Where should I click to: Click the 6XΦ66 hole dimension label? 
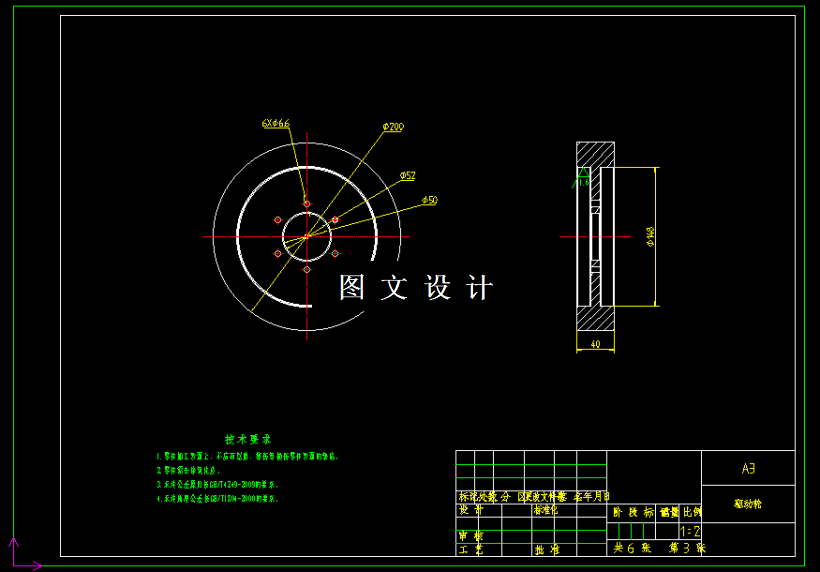pyautogui.click(x=276, y=123)
